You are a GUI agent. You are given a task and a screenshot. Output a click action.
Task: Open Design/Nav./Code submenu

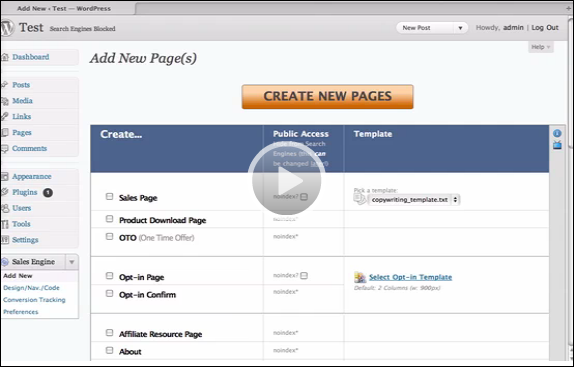coord(31,288)
